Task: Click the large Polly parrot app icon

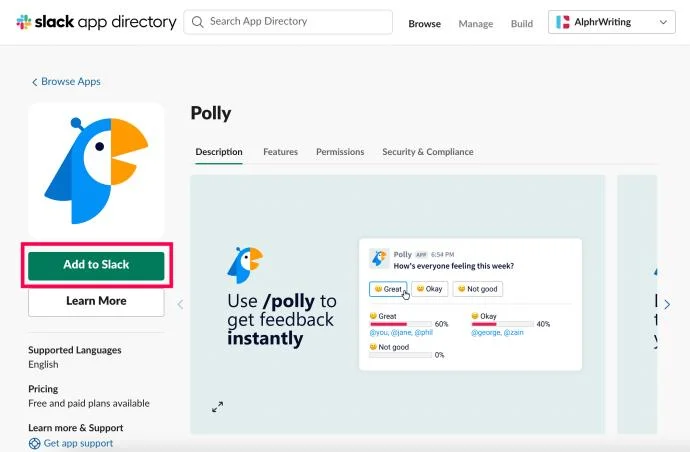Action: tap(96, 170)
